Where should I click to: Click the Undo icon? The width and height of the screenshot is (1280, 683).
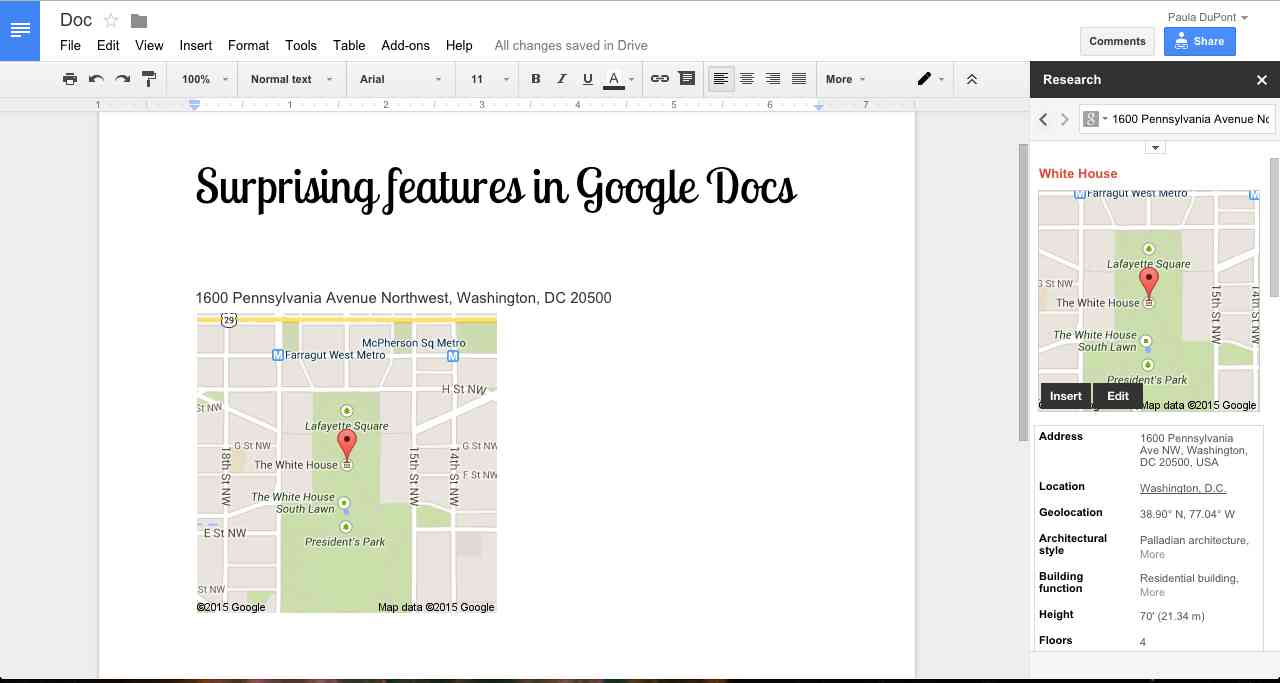click(96, 79)
